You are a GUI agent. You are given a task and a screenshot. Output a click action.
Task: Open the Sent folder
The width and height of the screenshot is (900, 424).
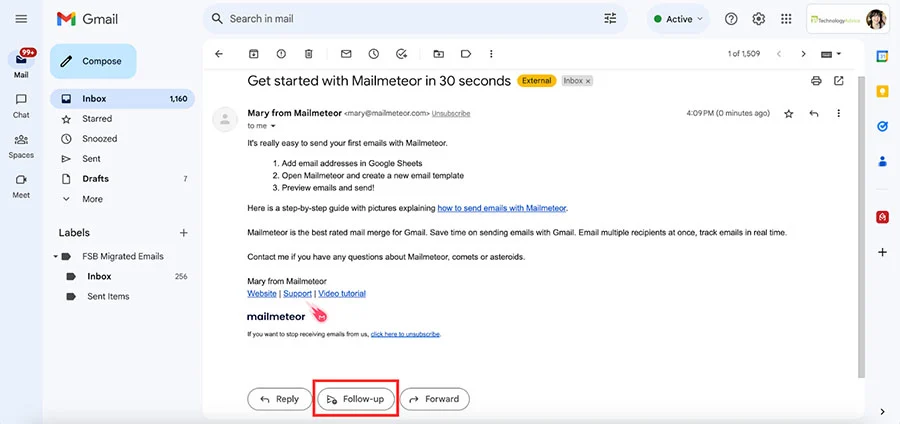coord(122,159)
